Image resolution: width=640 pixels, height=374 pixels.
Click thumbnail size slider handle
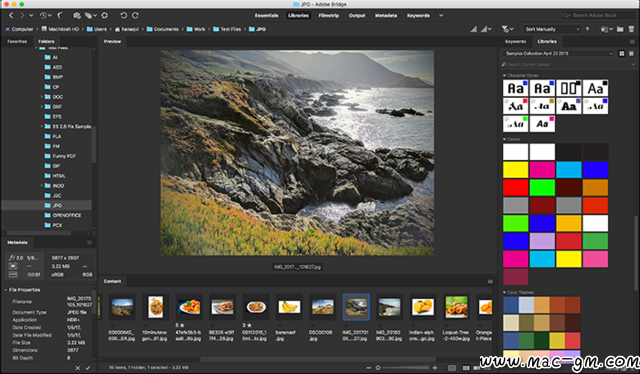coord(378,368)
